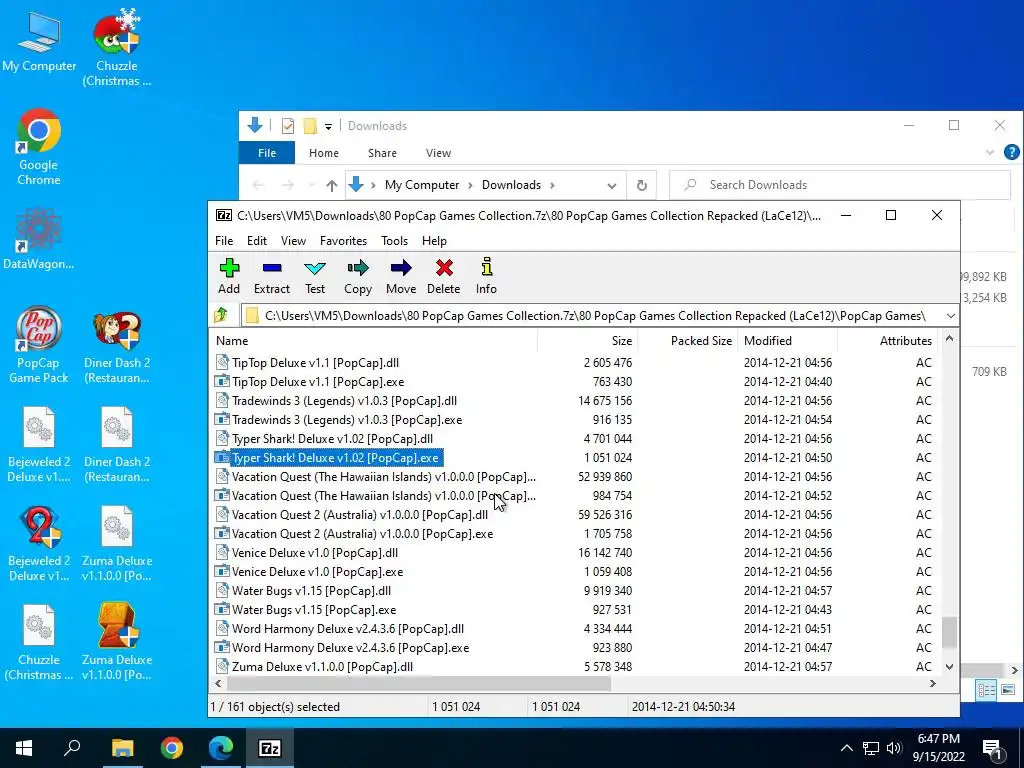Image resolution: width=1024 pixels, height=768 pixels.
Task: Run Test on the archive via toolbar
Action: coord(315,276)
